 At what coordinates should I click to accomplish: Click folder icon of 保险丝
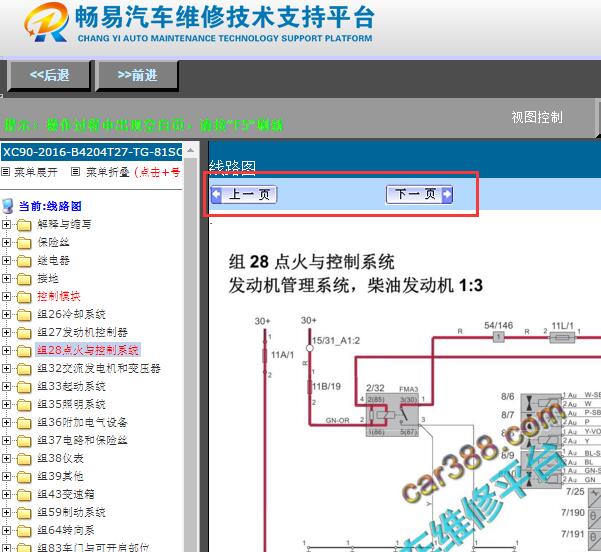pyautogui.click(x=24, y=243)
